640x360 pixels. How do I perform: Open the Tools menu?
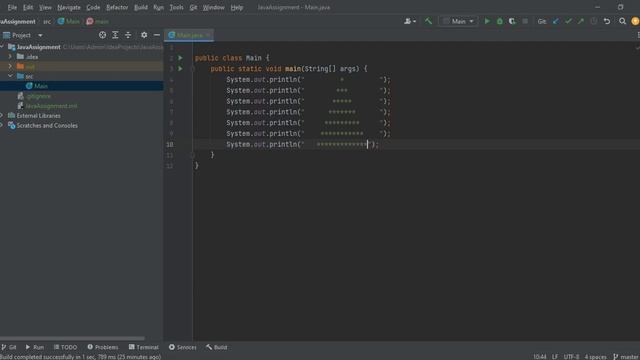tap(176, 7)
